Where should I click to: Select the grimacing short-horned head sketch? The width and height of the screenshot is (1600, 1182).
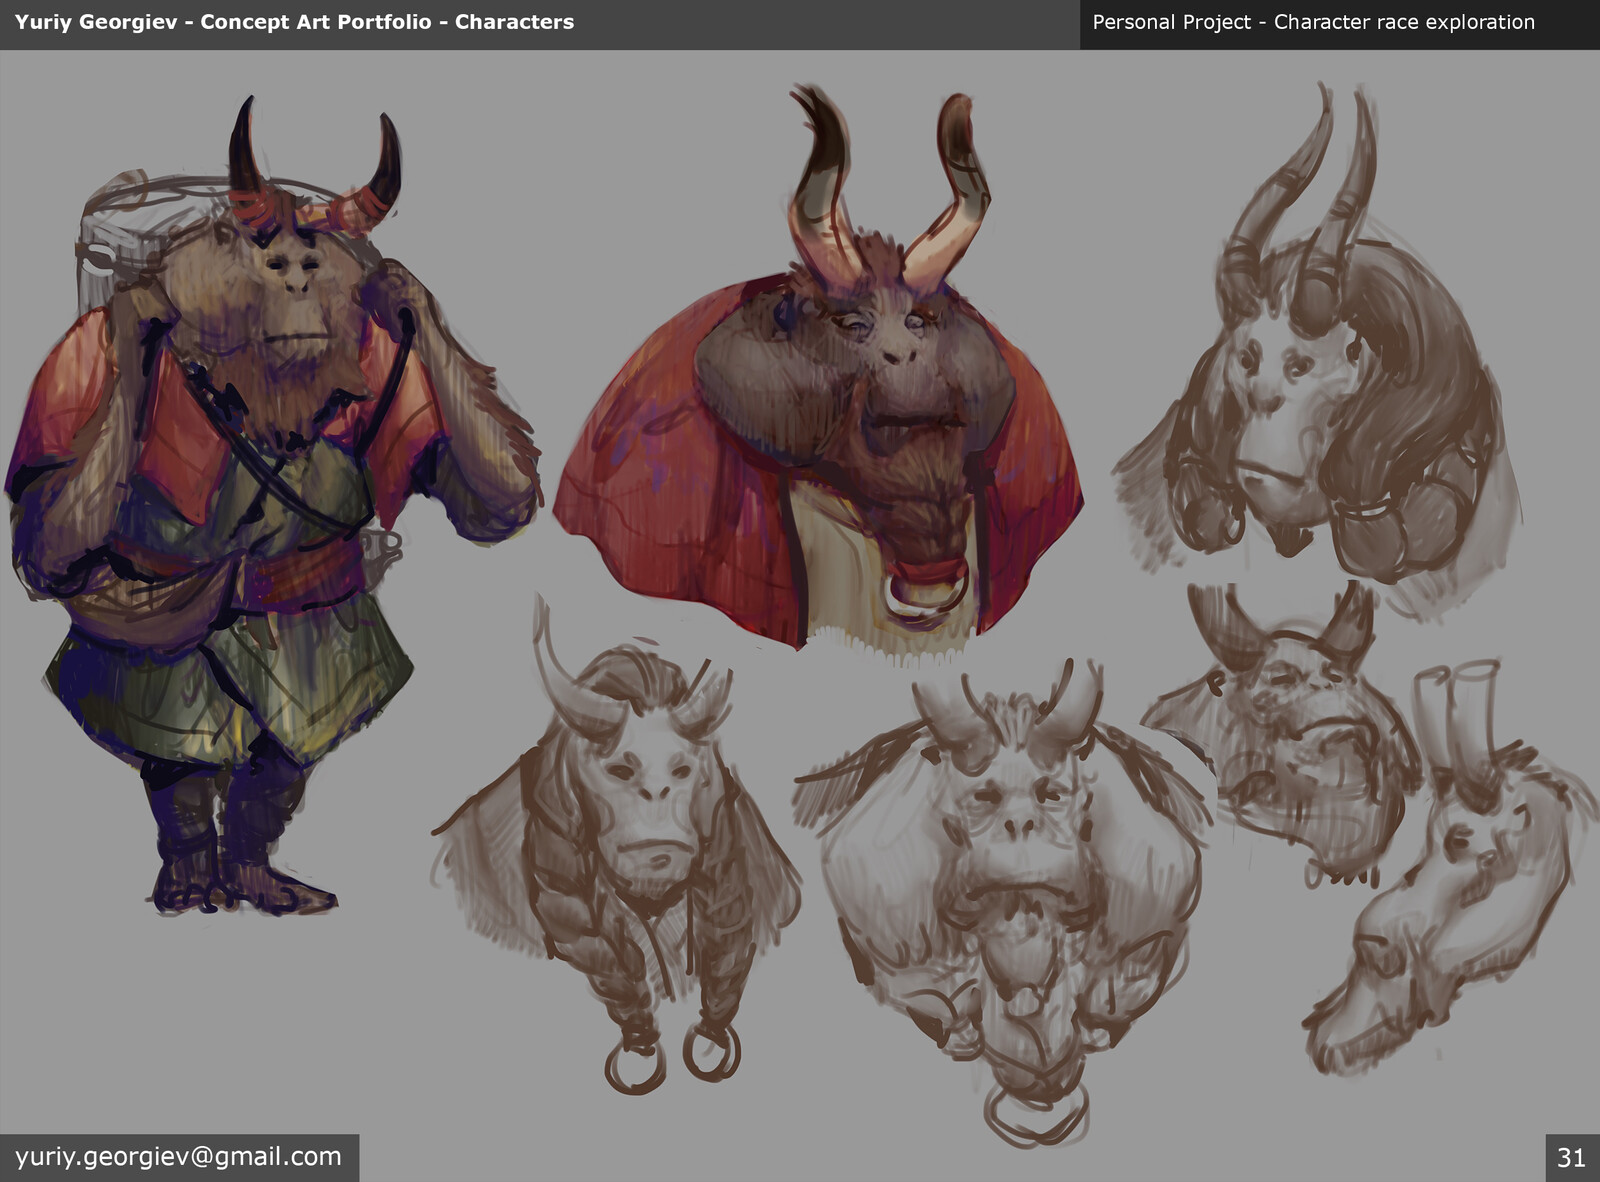1280,735
